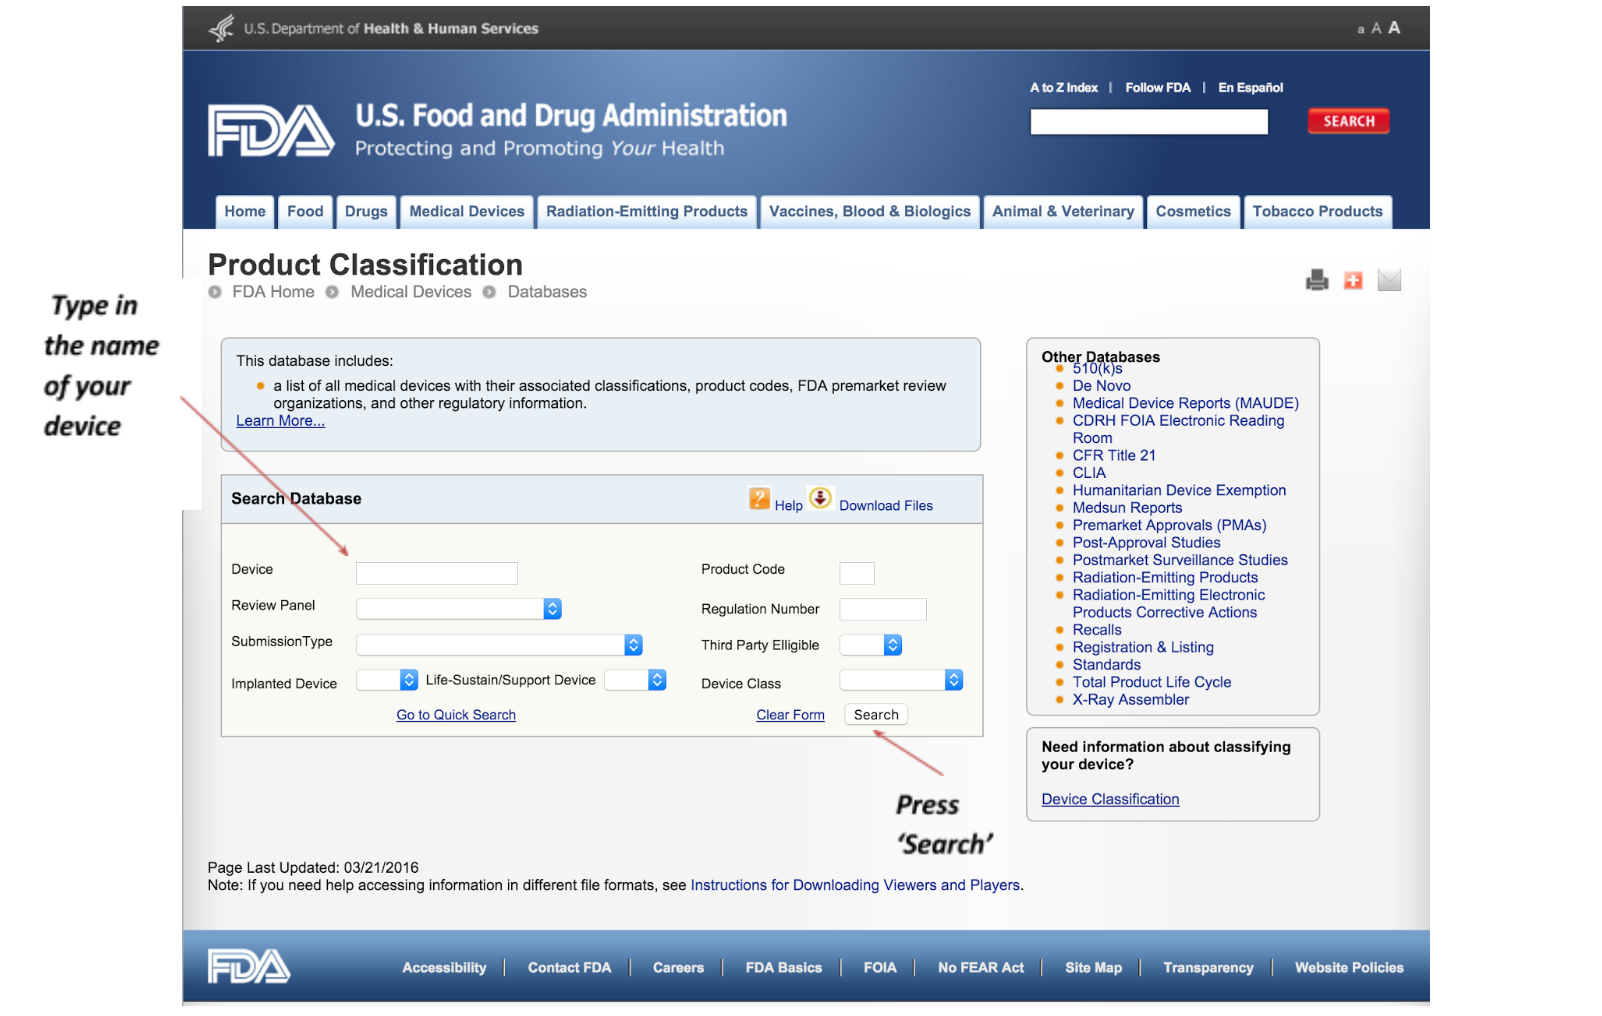Open the Animal & Veterinary tab

point(1063,212)
